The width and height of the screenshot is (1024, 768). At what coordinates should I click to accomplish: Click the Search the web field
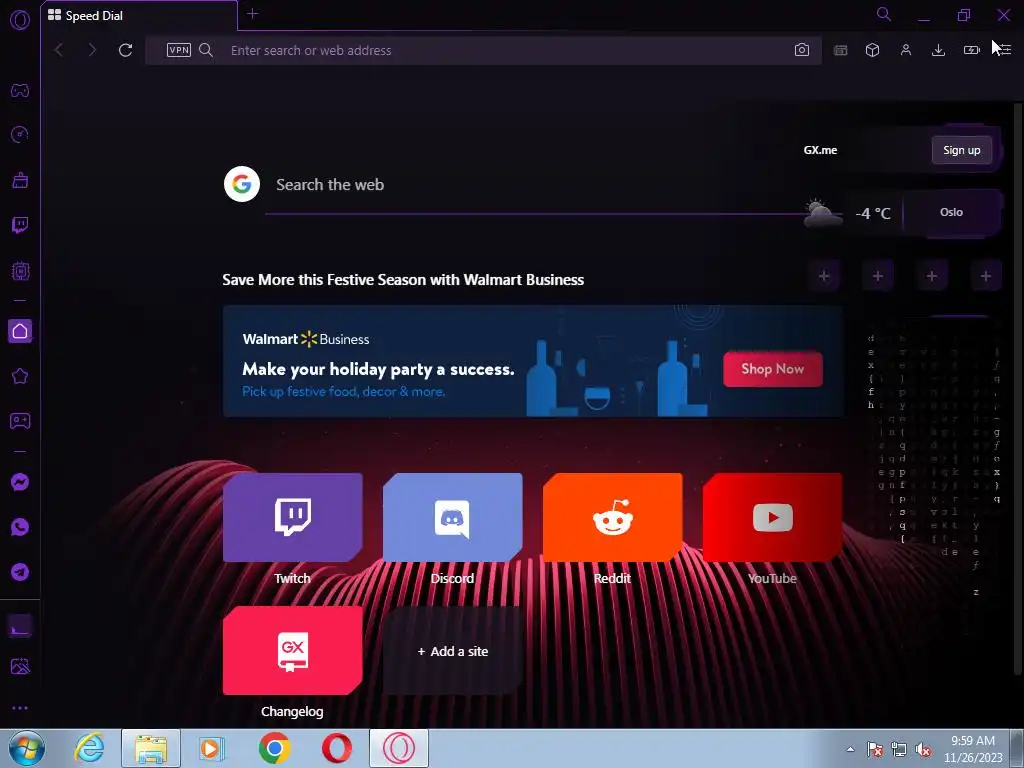(536, 185)
